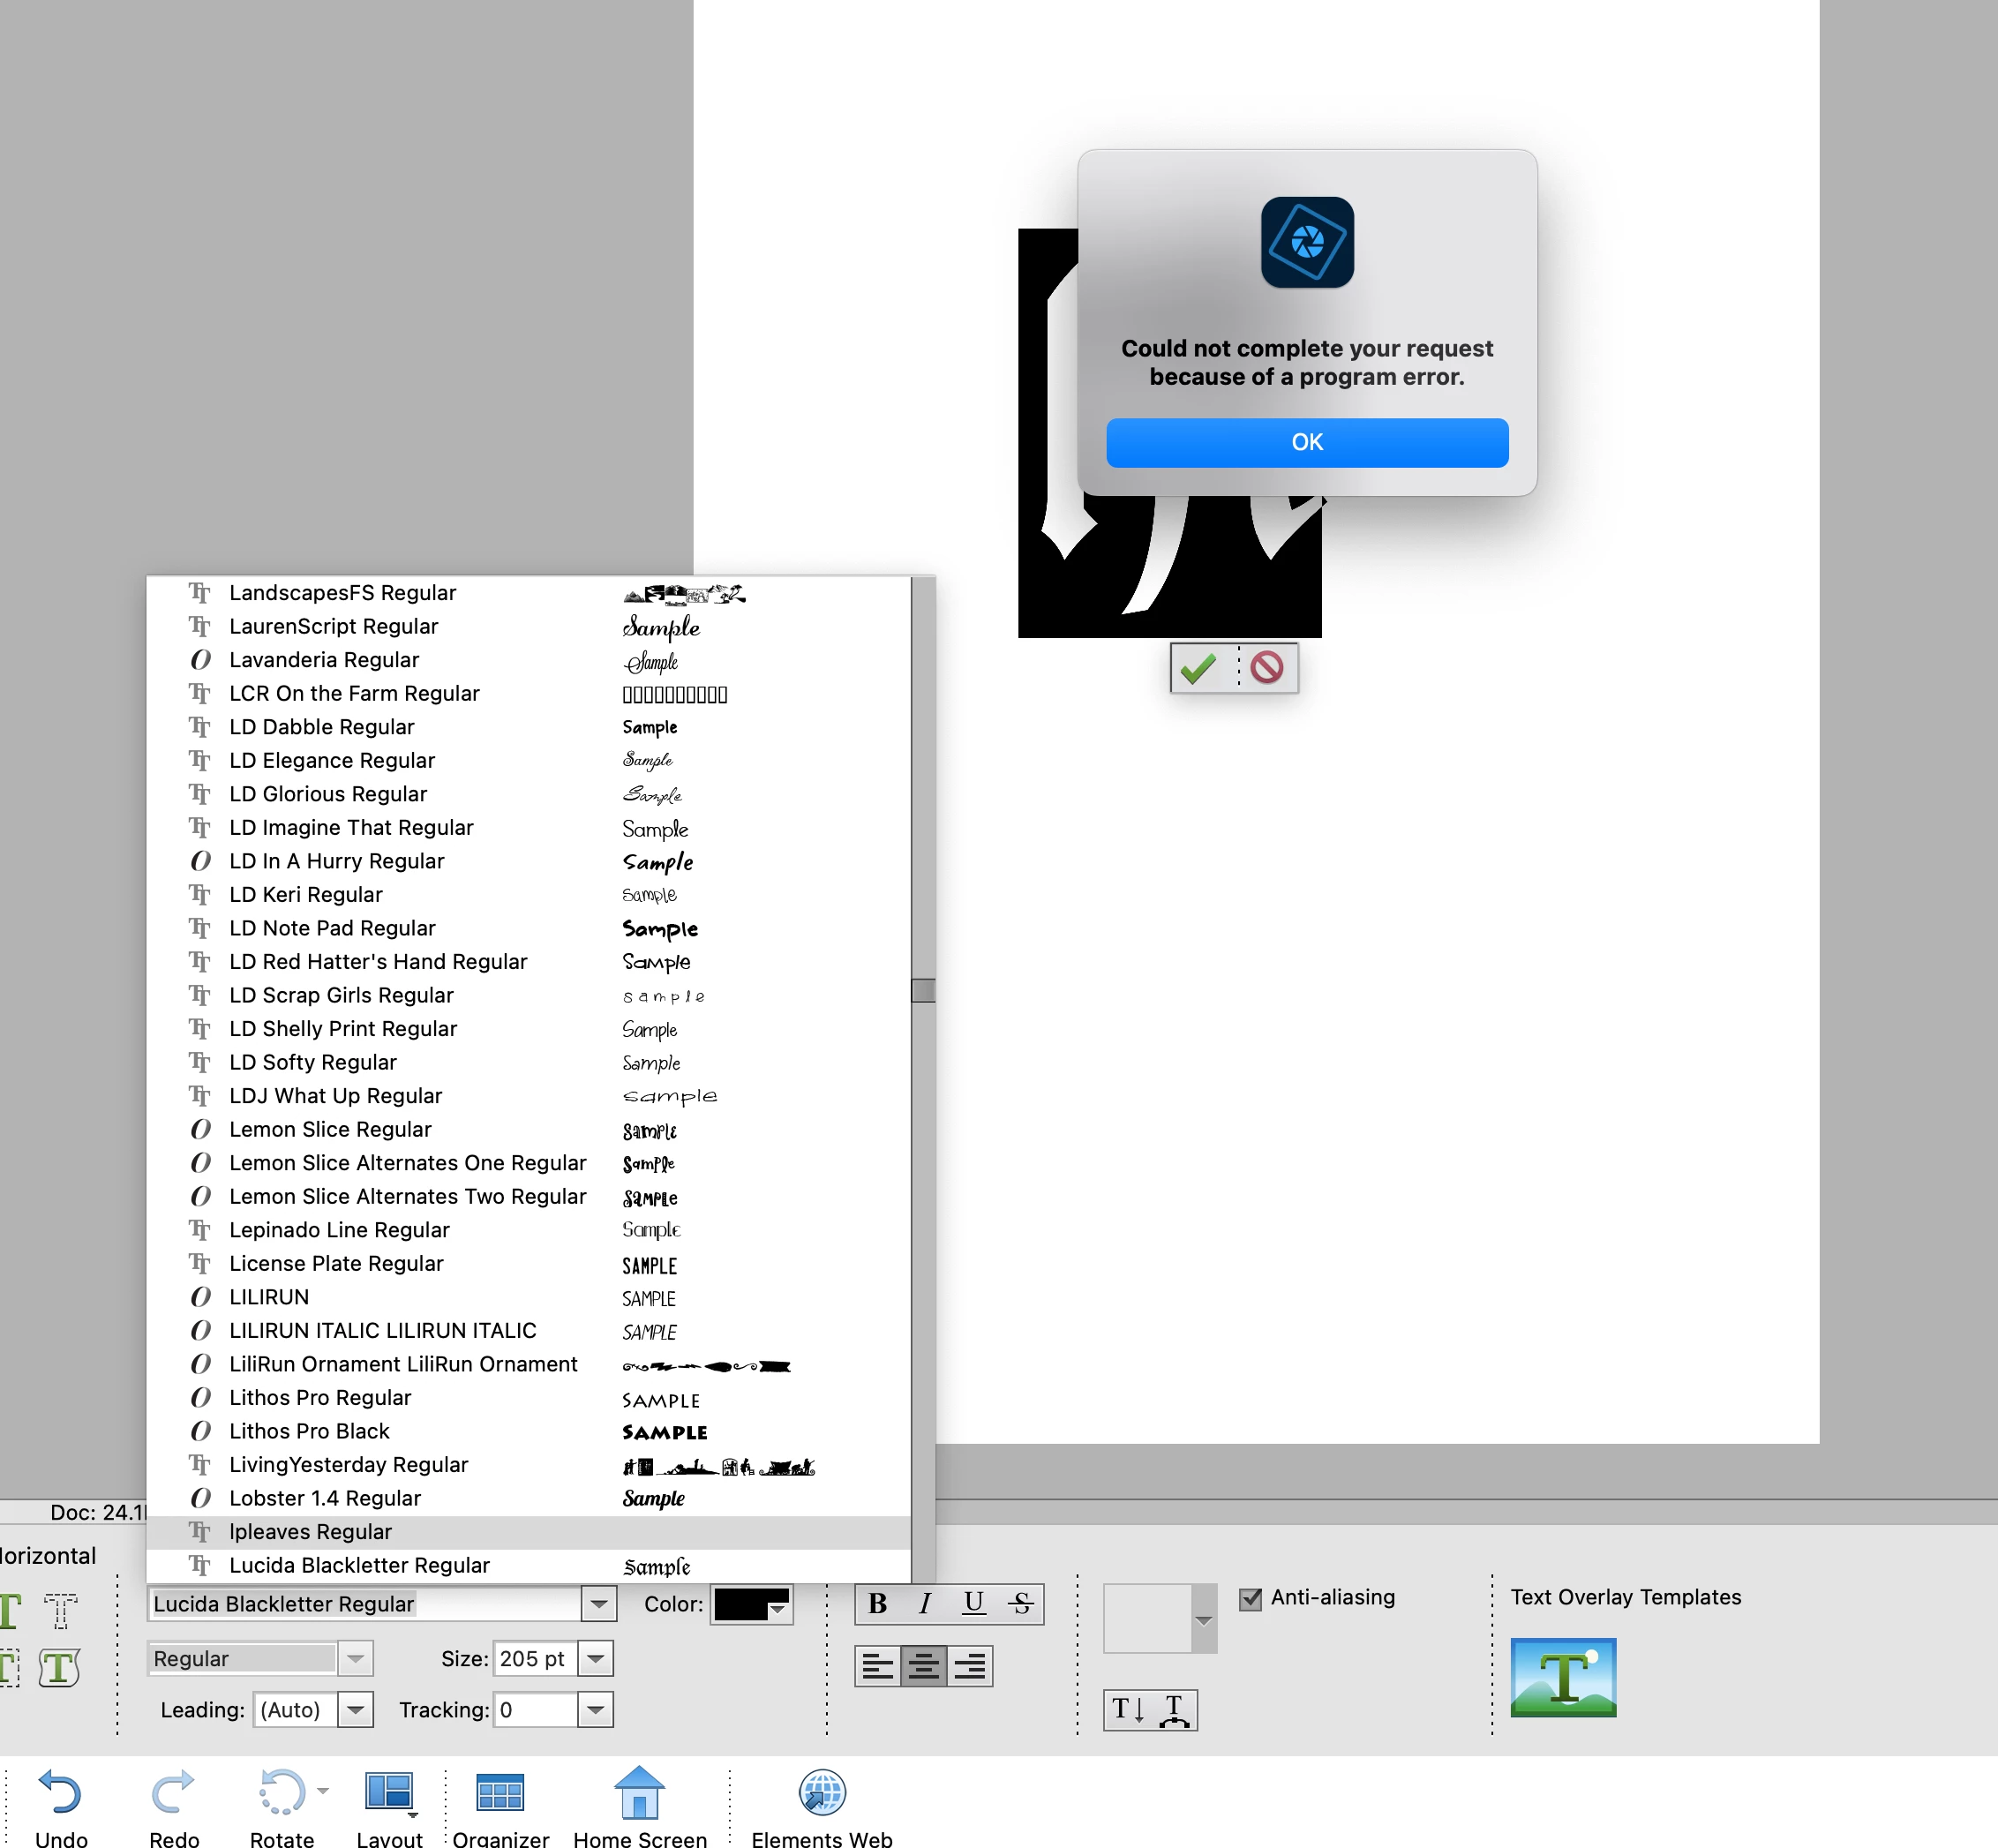Choose Lithos Pro Black font
The height and width of the screenshot is (1848, 1998).
[x=309, y=1431]
